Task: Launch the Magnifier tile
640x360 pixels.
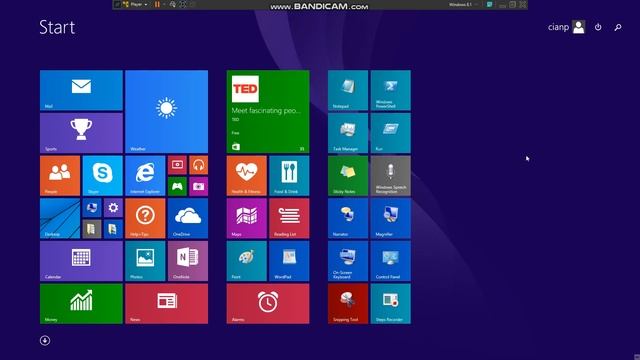Action: click(x=391, y=218)
